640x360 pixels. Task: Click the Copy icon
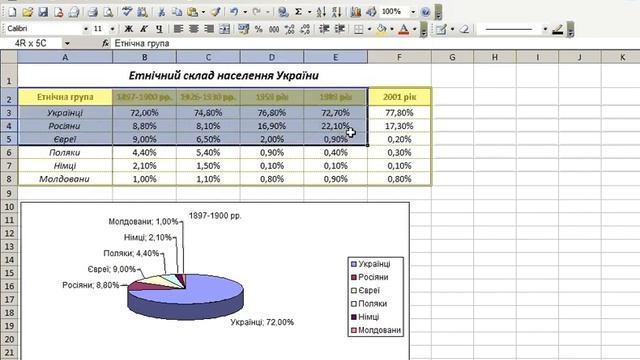[x=177, y=12]
